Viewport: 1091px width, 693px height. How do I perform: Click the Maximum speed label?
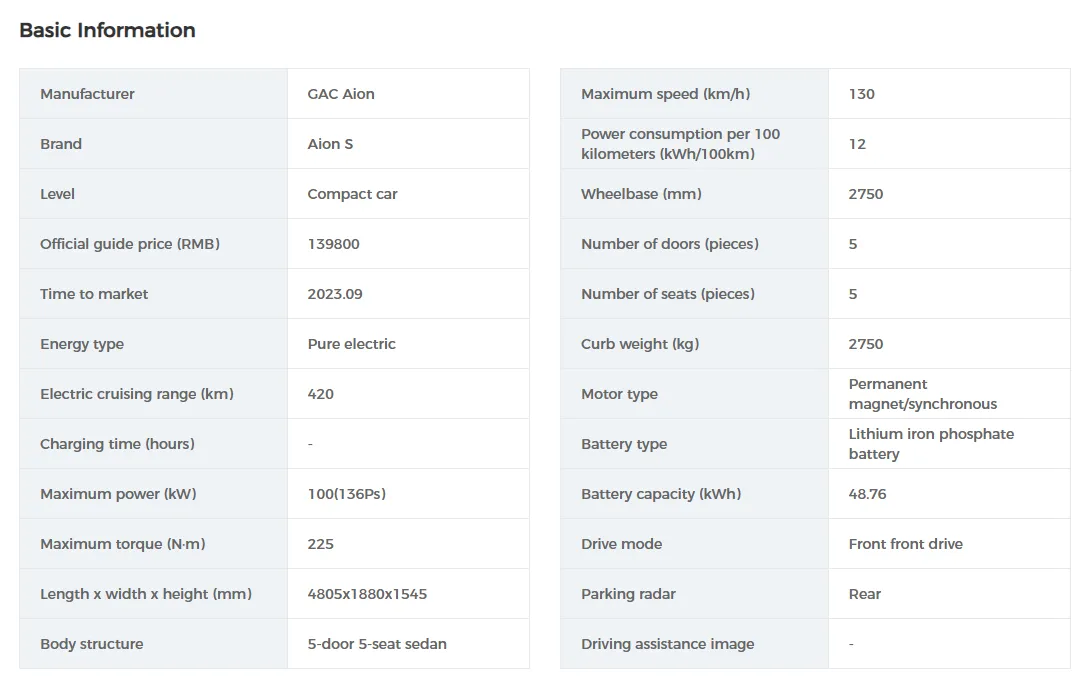coord(665,94)
